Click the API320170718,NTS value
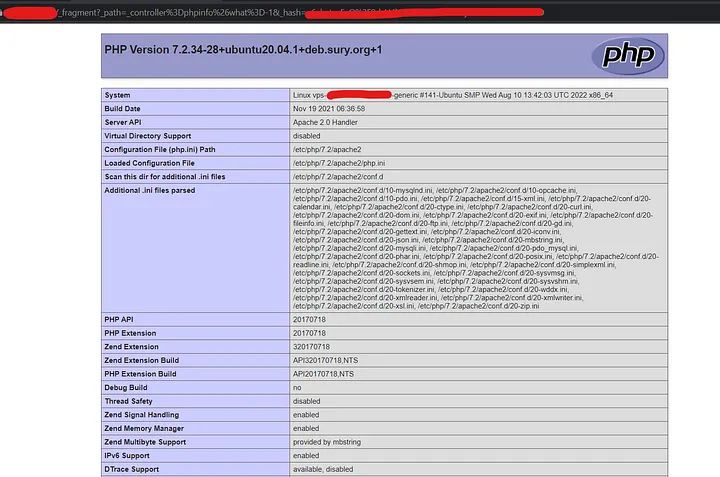720x477 pixels. (x=325, y=360)
